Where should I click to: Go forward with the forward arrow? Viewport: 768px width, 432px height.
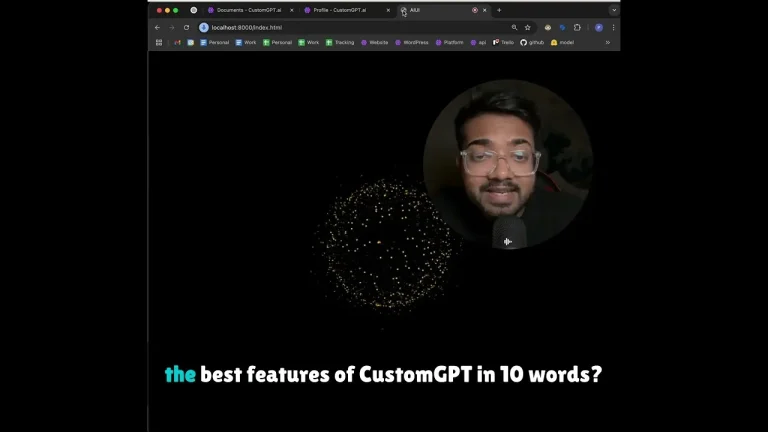coord(171,27)
